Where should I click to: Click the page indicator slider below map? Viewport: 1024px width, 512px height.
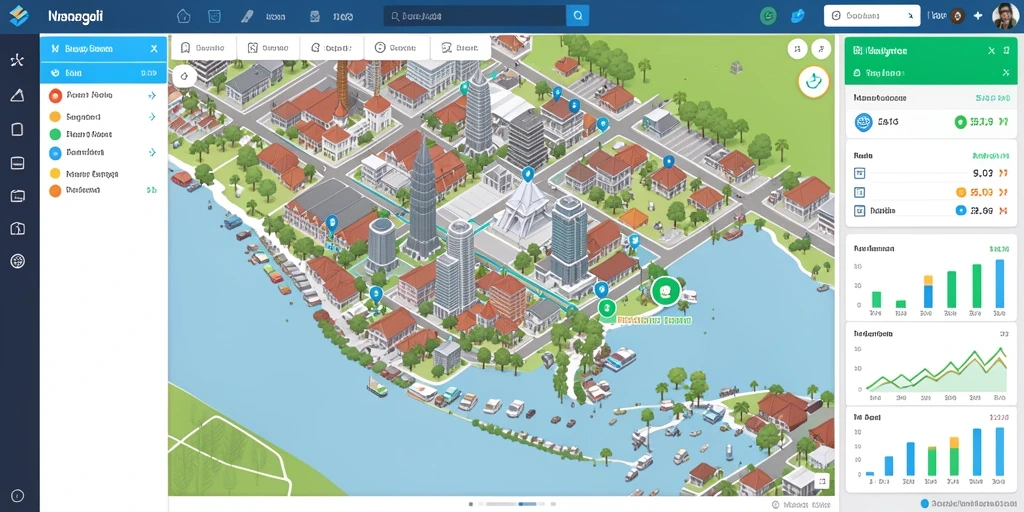[513, 504]
